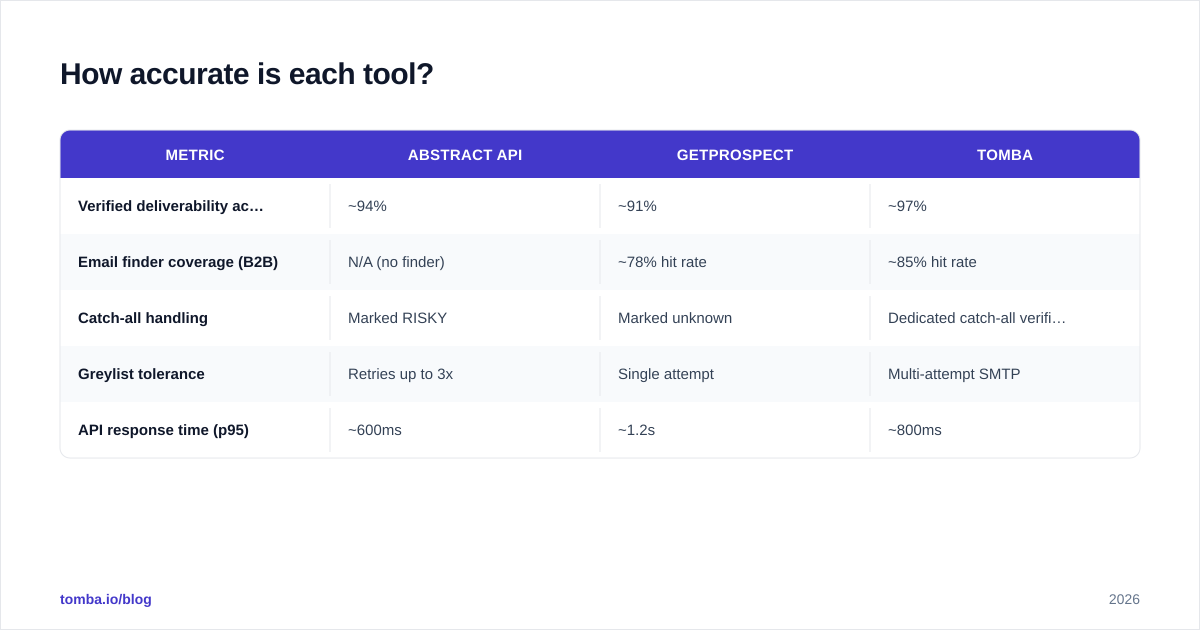1200x630 pixels.
Task: Click the 'Multi-attempt SMTP' cell
Action: pyautogui.click(x=1005, y=374)
